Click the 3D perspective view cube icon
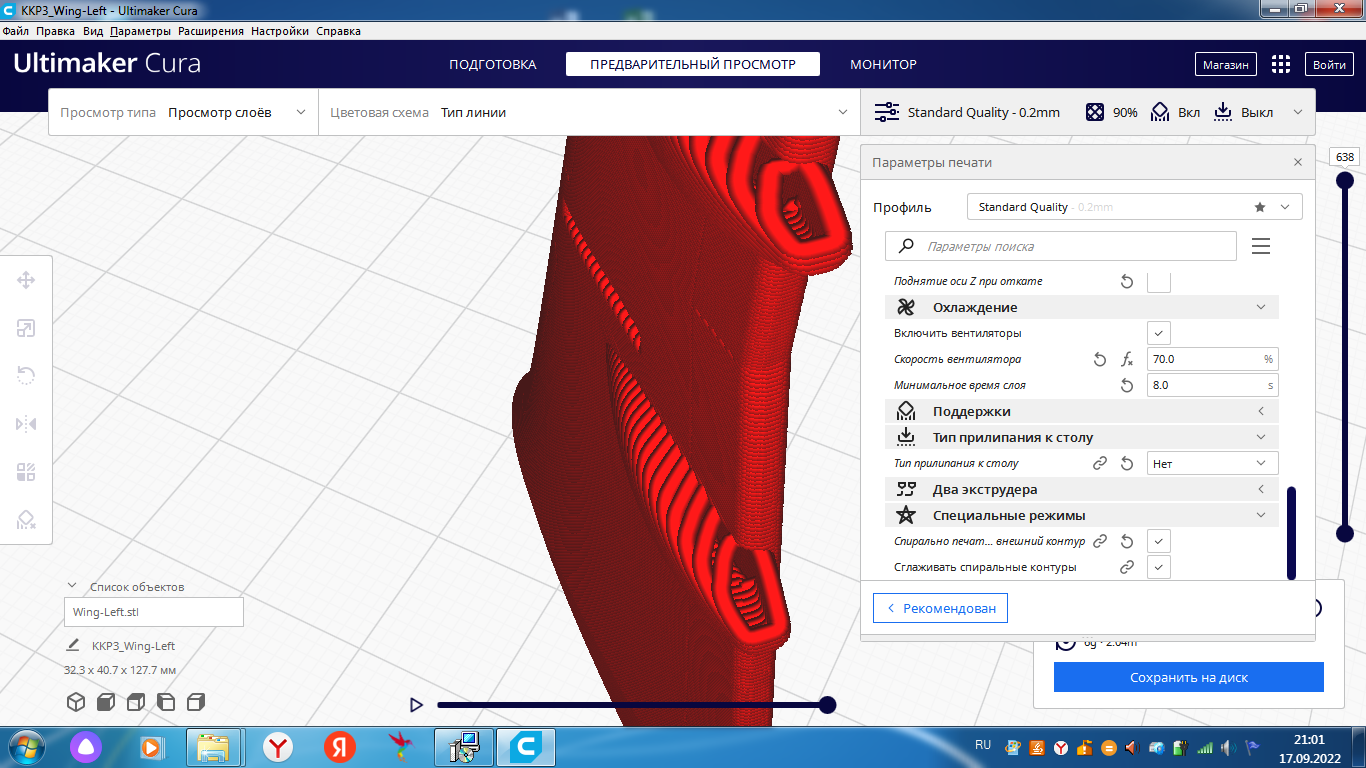Screen dimensions: 1366x768 pyautogui.click(x=76, y=702)
